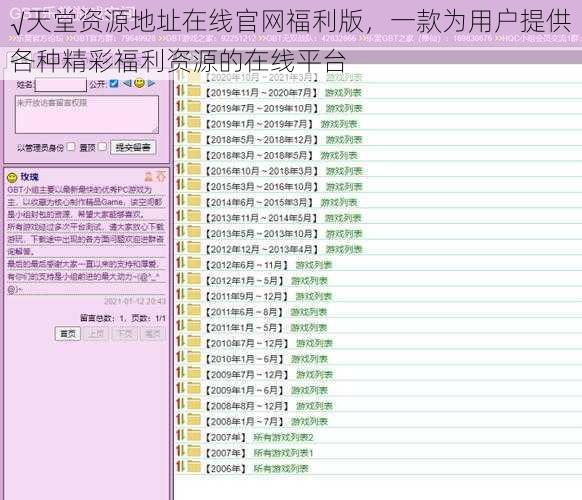Open folder icon for 2011年6月～8月
The height and width of the screenshot is (500, 582).
point(194,310)
